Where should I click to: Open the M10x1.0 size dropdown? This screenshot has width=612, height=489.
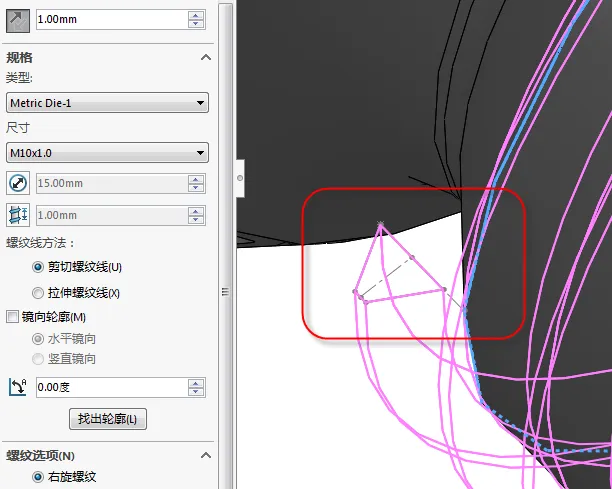(x=107, y=153)
